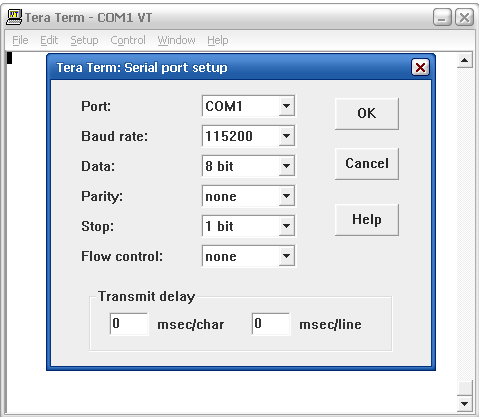The width and height of the screenshot is (479, 417).
Task: Click the "Baud rate:" label
Action: click(114, 136)
